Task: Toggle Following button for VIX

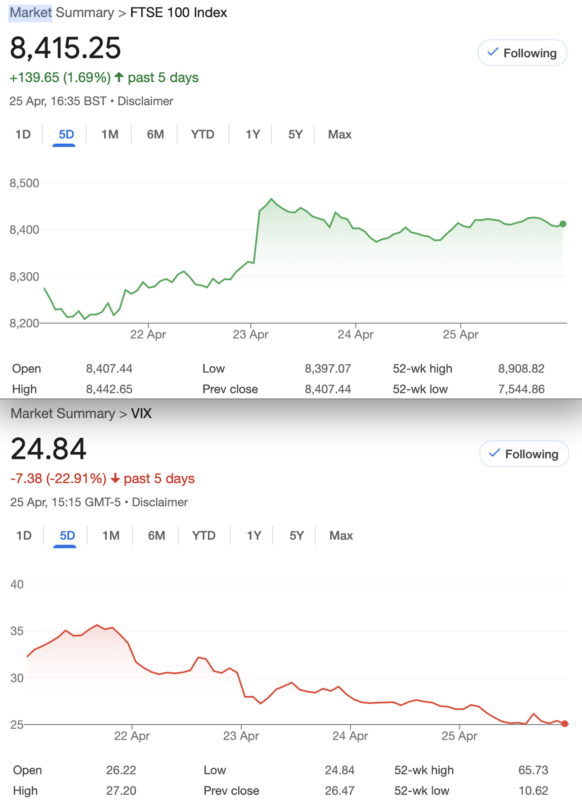Action: 524,454
